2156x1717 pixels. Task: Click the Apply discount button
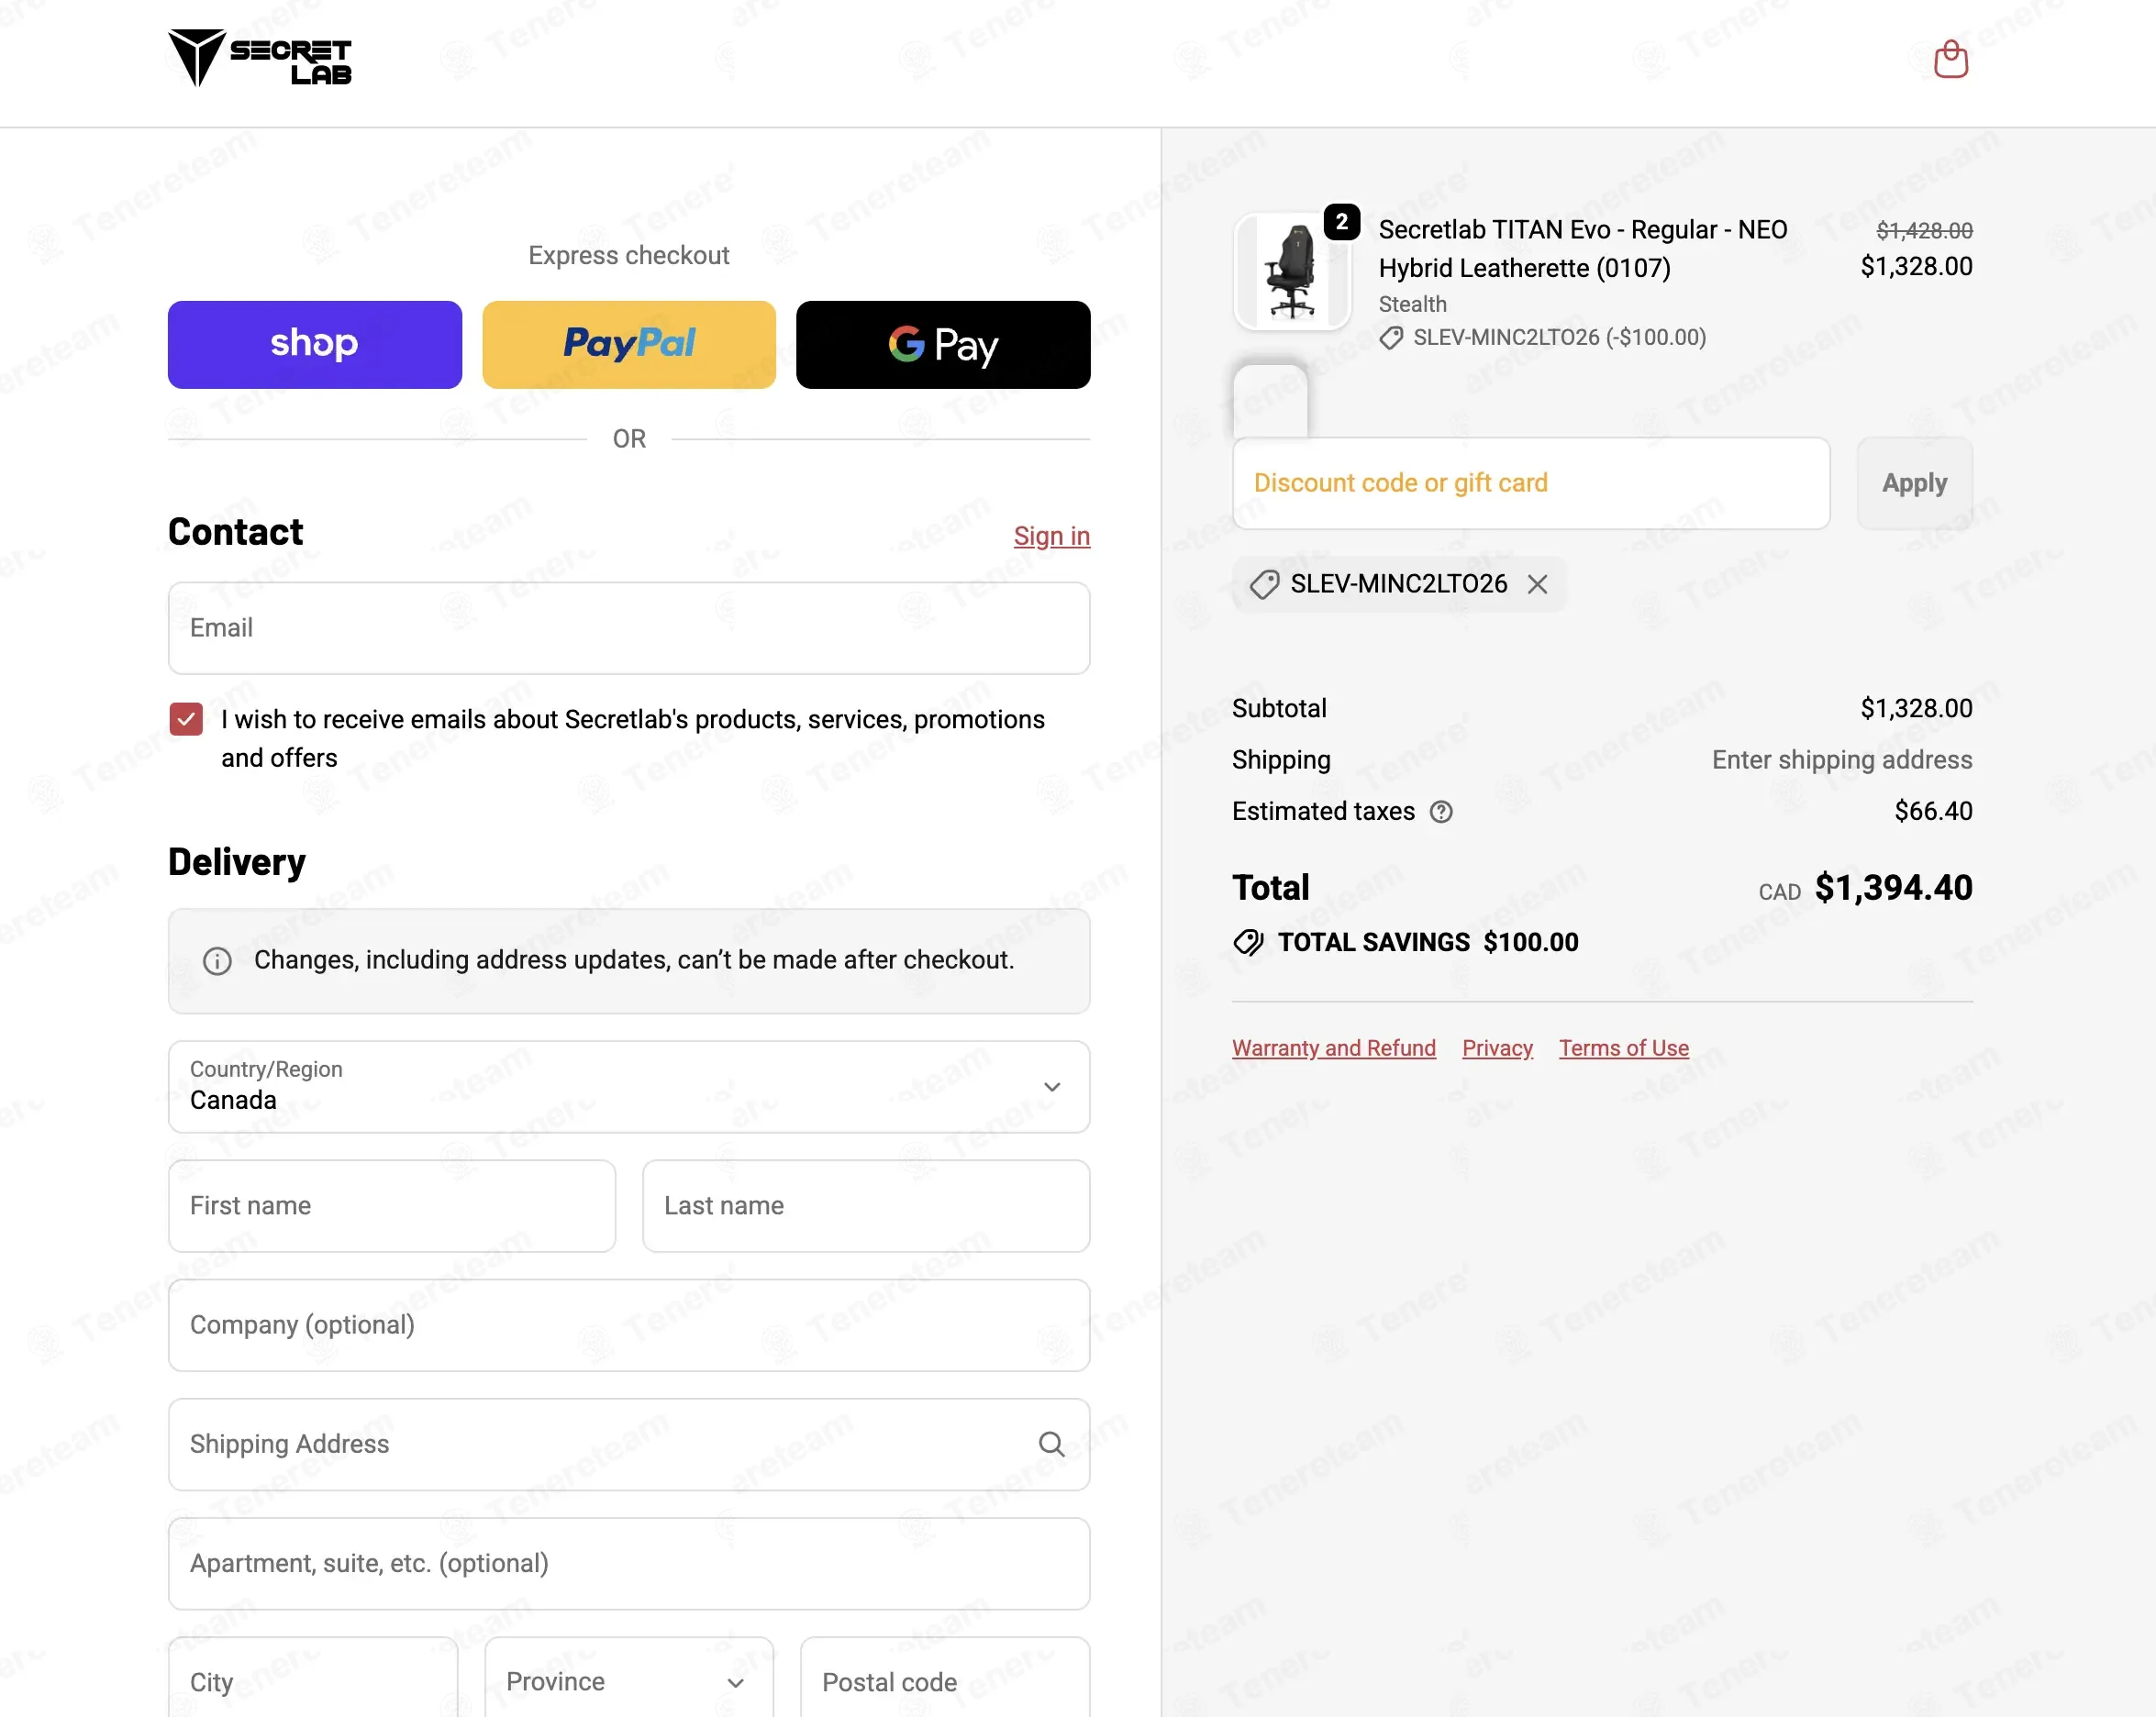click(1914, 483)
